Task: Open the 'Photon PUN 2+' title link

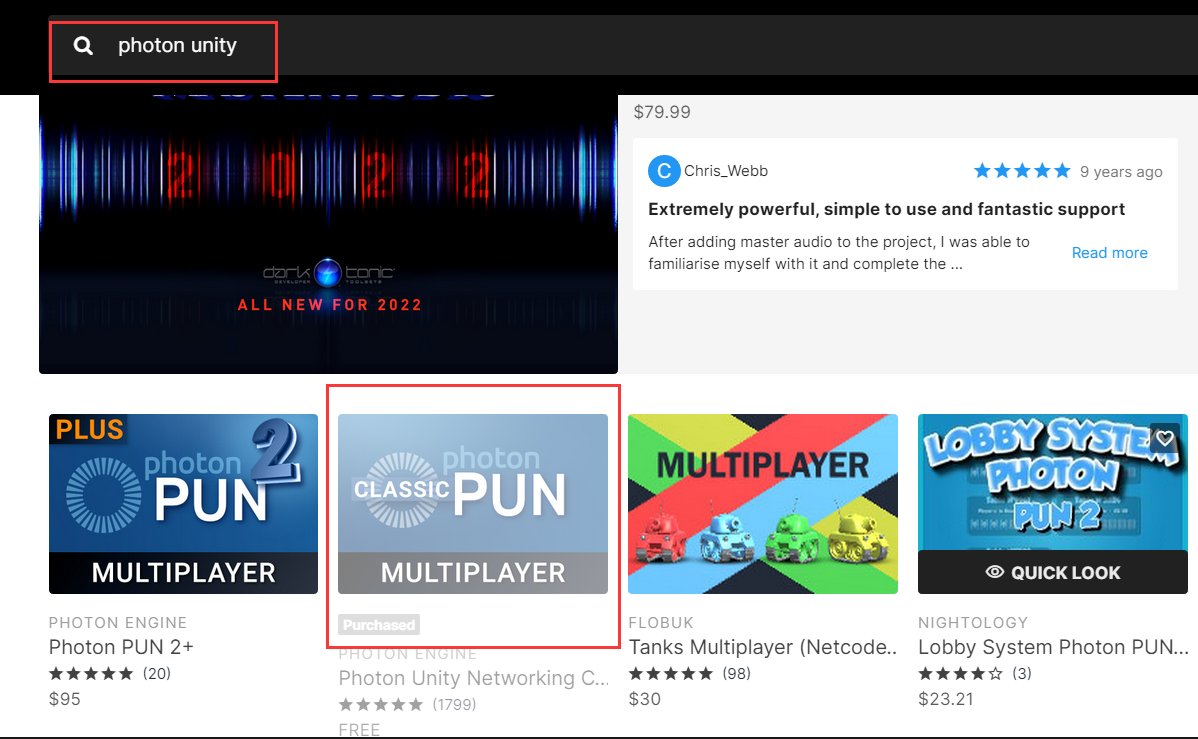Action: pyautogui.click(x=121, y=647)
